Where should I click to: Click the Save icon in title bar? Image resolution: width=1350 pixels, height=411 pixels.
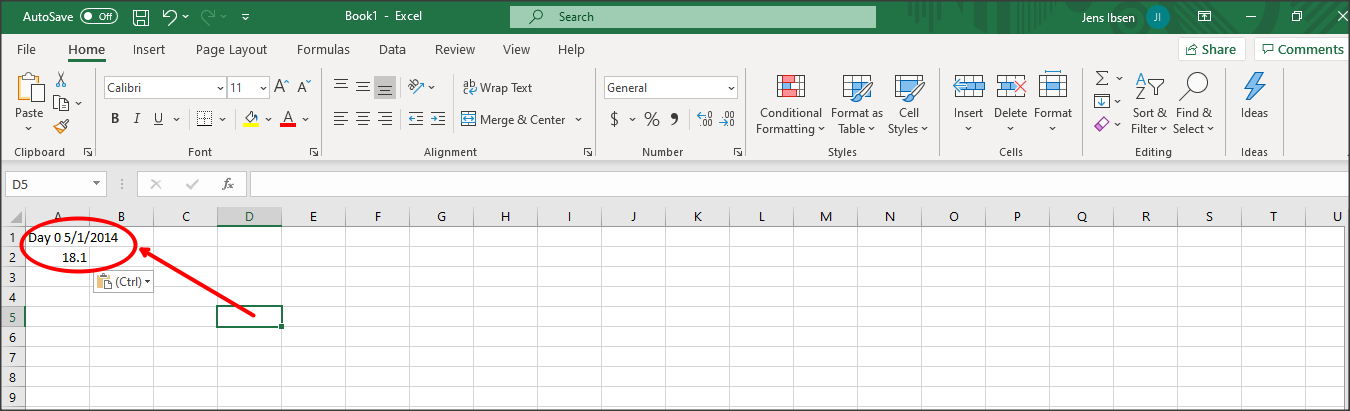(141, 17)
